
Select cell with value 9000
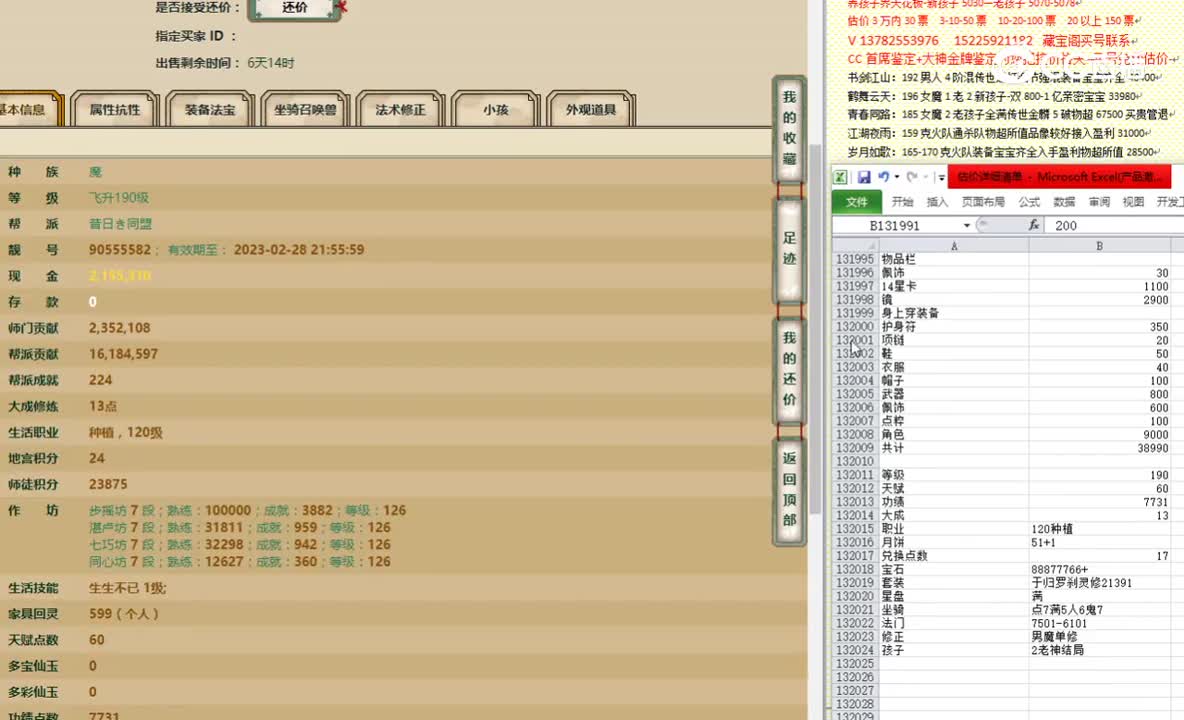click(x=1099, y=435)
